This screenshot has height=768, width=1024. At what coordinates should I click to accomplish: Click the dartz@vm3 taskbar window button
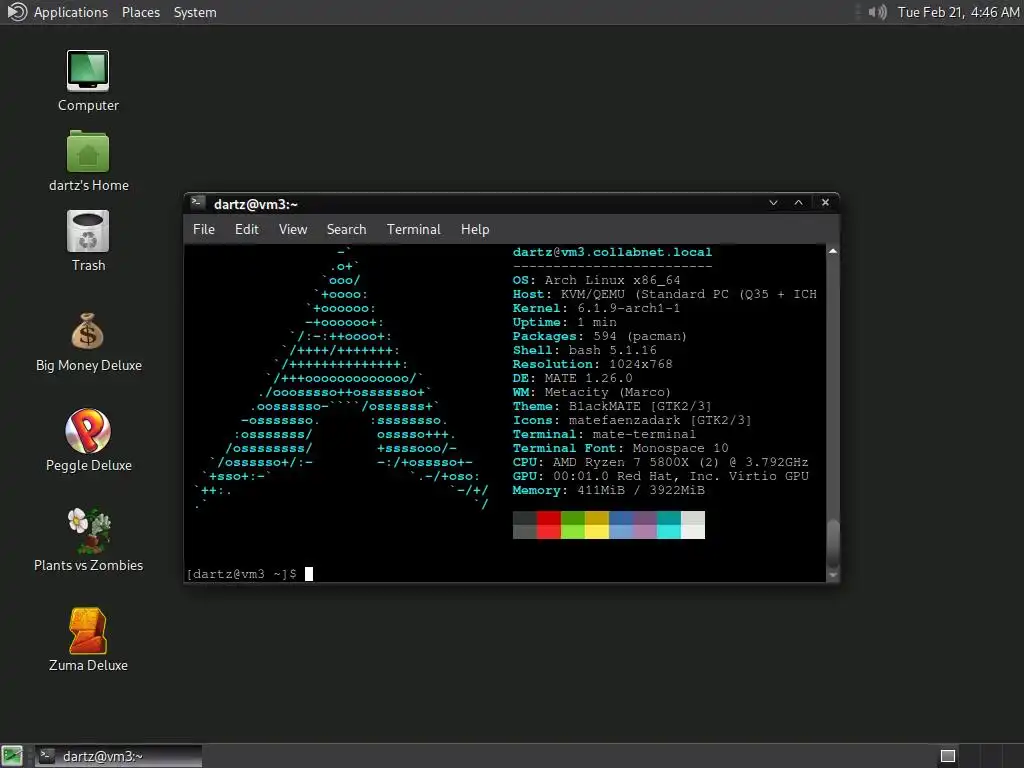click(118, 756)
